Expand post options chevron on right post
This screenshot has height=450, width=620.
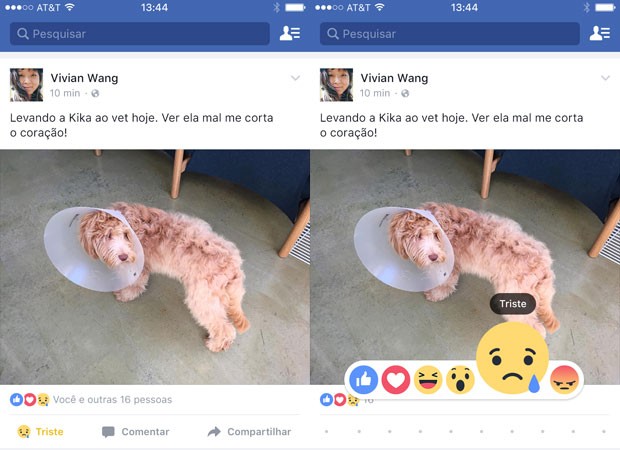tap(605, 78)
